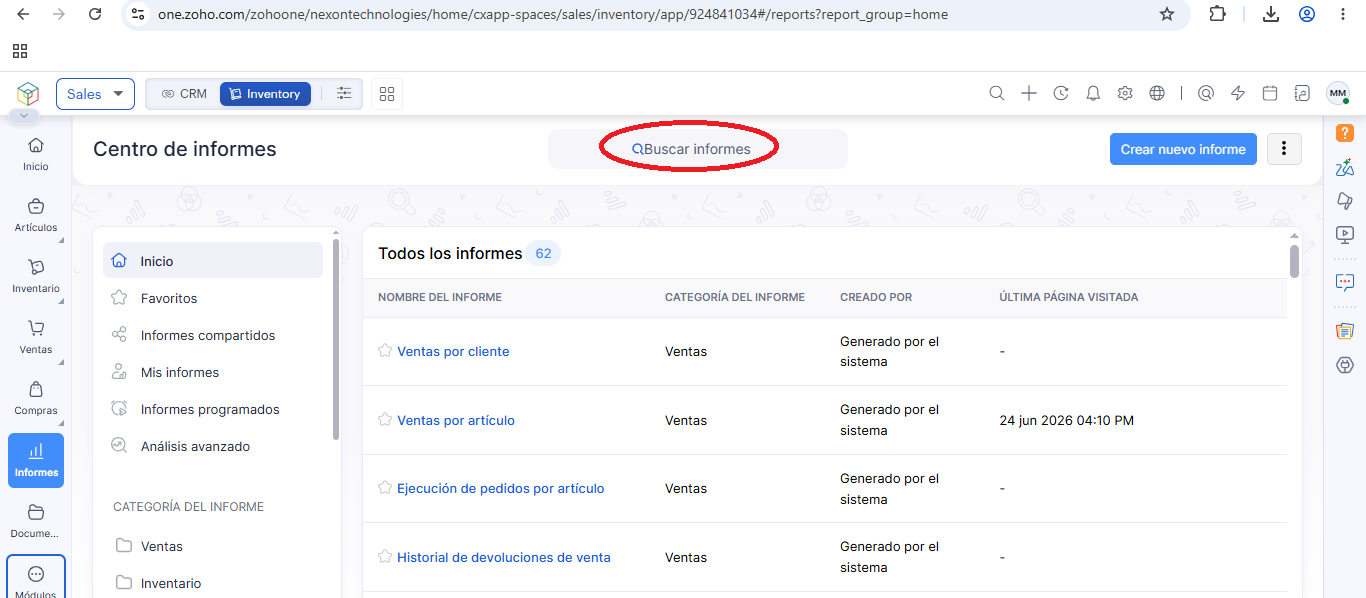Open the browser downloads icon

point(1271,14)
